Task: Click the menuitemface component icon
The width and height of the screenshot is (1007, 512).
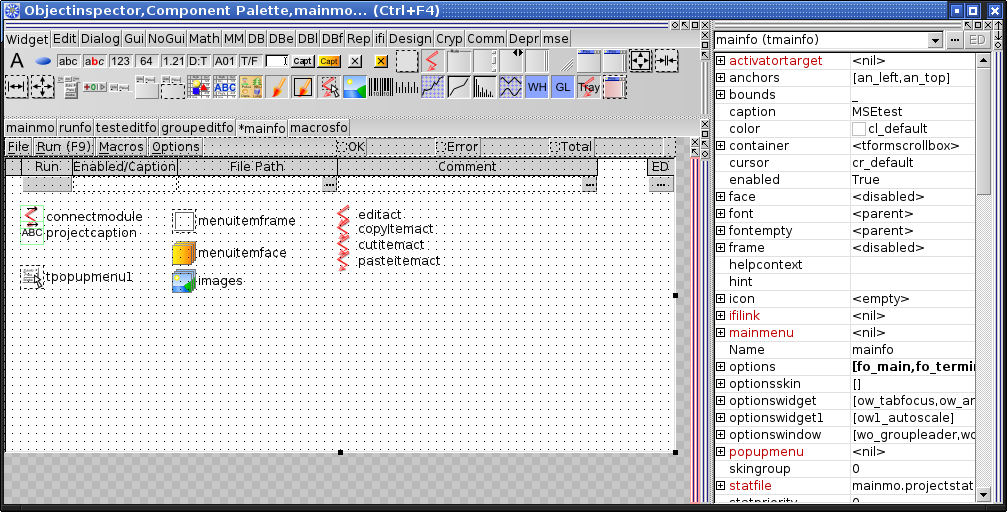Action: pos(183,252)
